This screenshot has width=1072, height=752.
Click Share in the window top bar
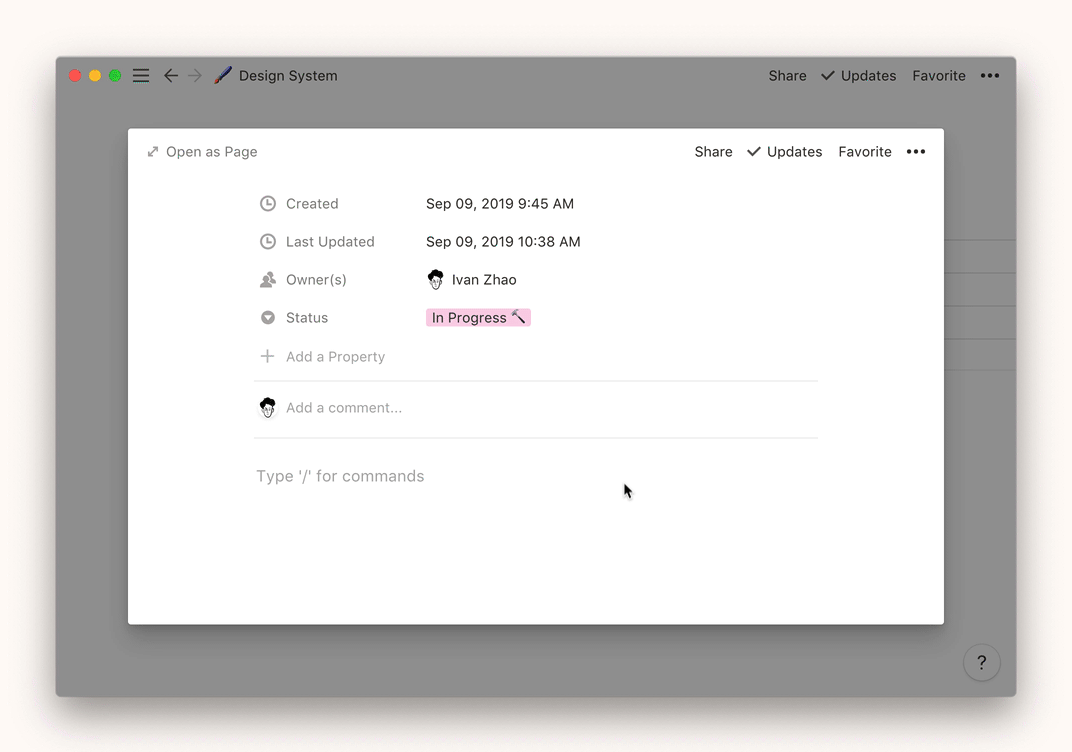(787, 76)
